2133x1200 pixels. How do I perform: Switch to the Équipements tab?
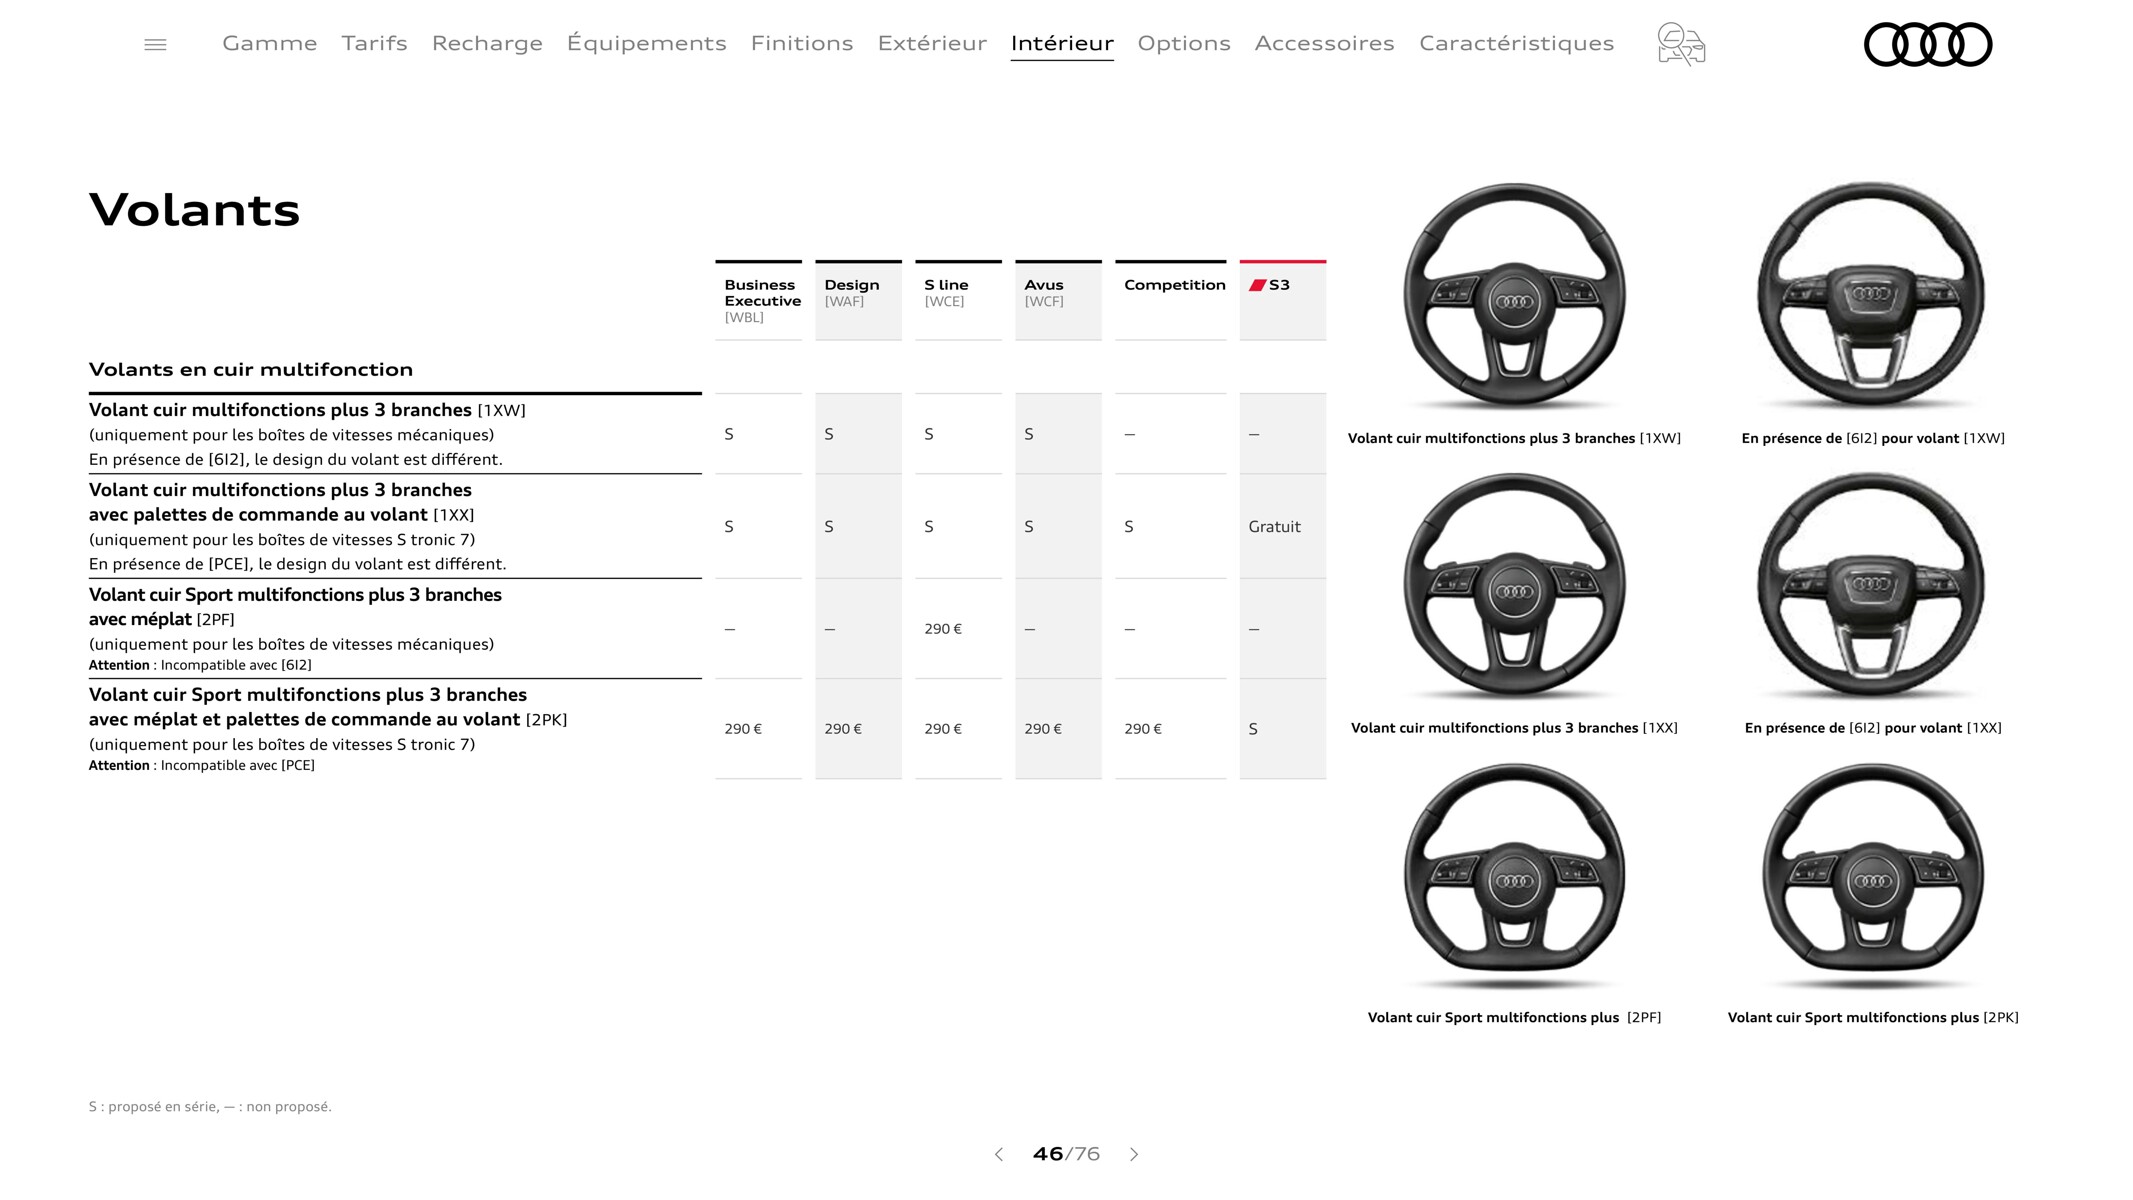[647, 43]
